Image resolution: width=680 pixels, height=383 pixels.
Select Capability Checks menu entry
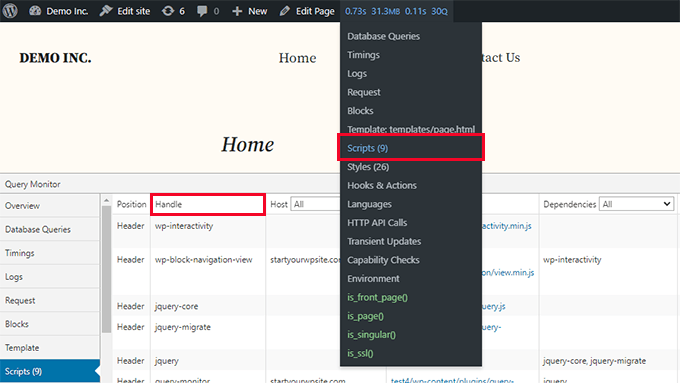tap(383, 260)
